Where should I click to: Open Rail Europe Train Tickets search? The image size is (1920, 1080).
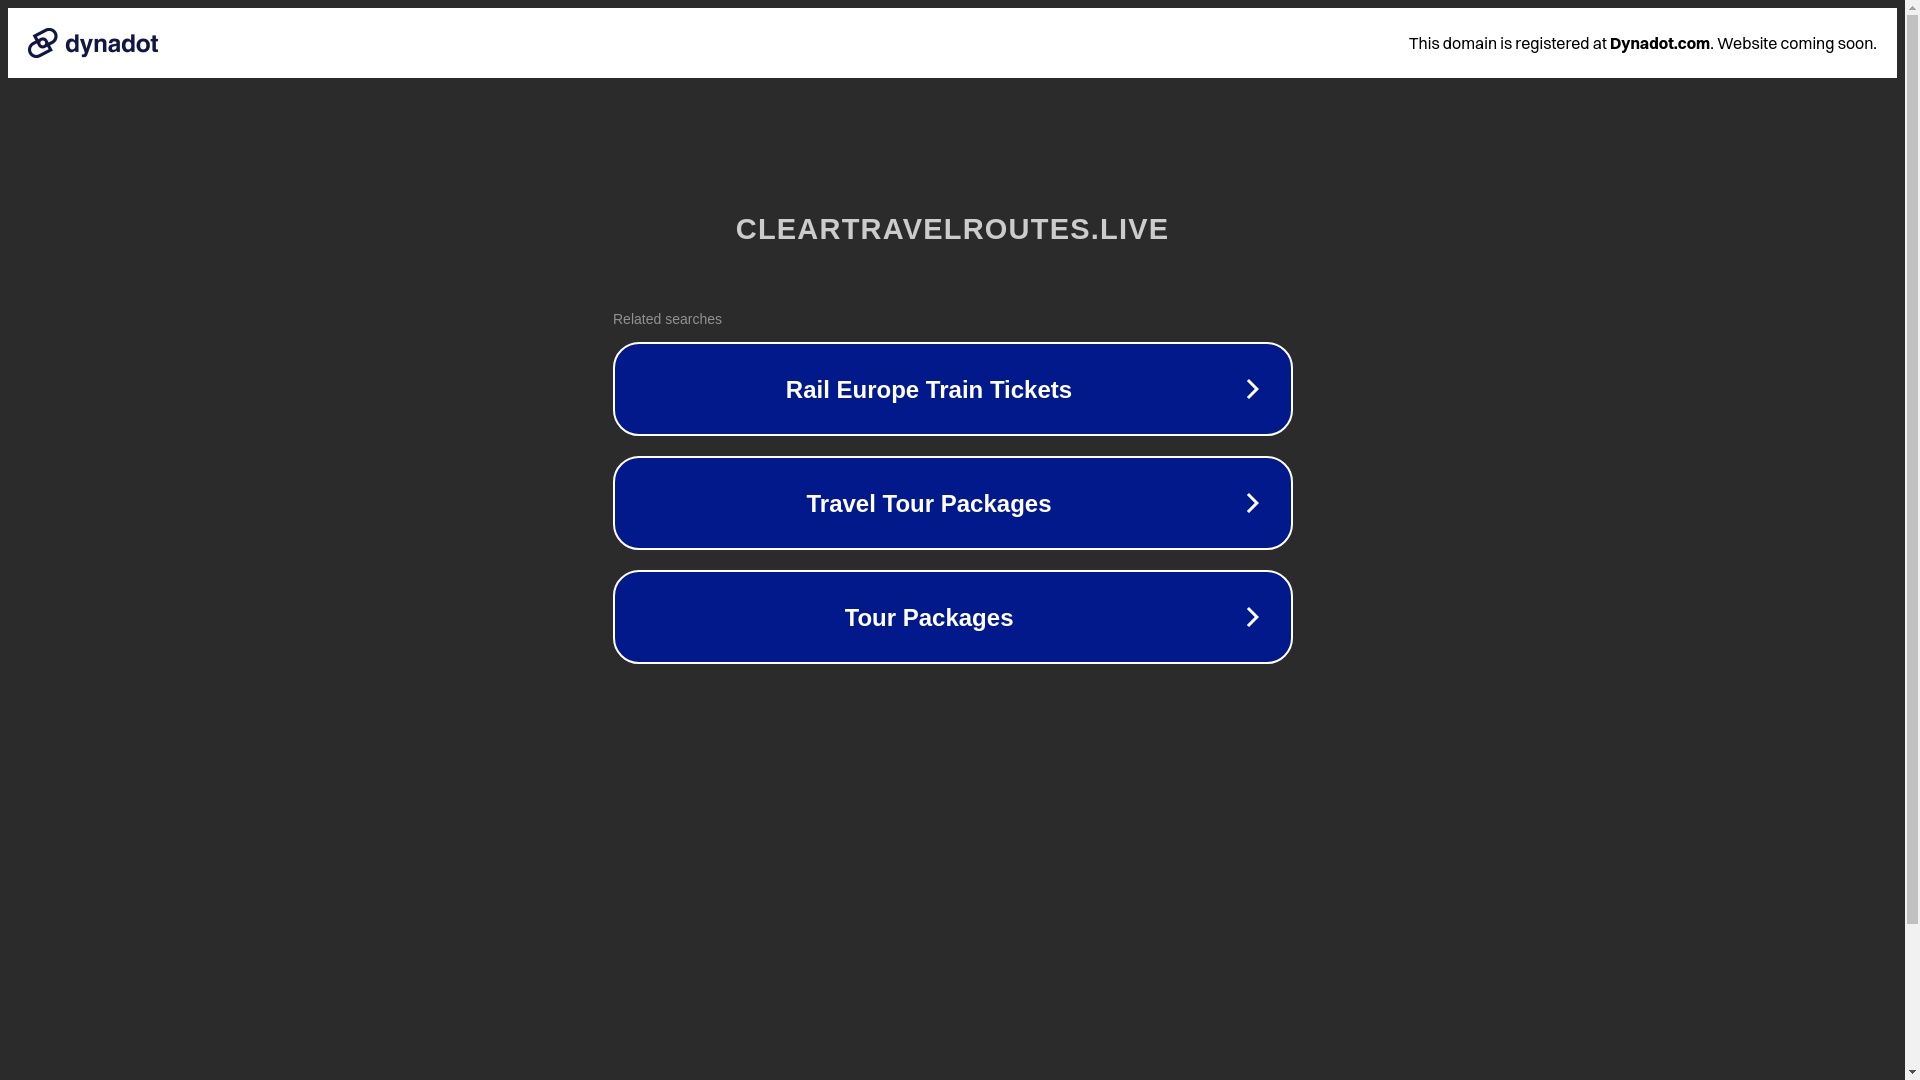click(952, 389)
